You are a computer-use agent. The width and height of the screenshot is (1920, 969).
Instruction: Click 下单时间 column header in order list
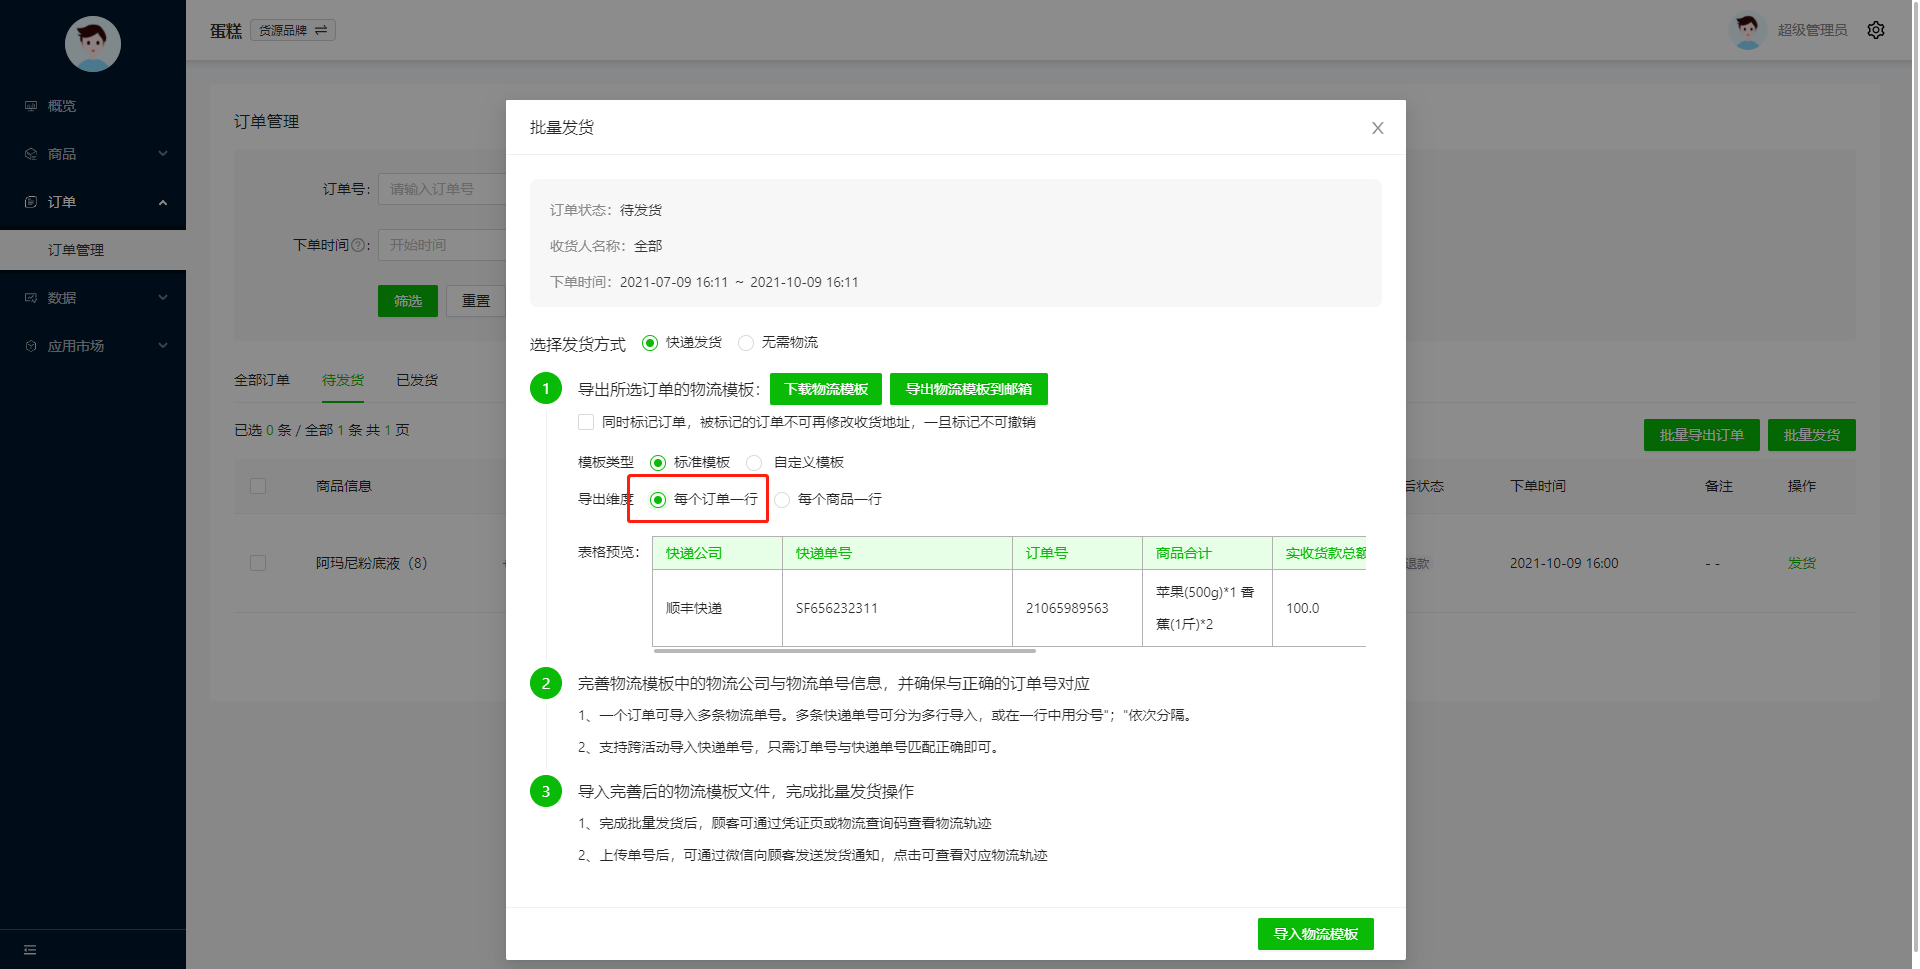[x=1538, y=486]
